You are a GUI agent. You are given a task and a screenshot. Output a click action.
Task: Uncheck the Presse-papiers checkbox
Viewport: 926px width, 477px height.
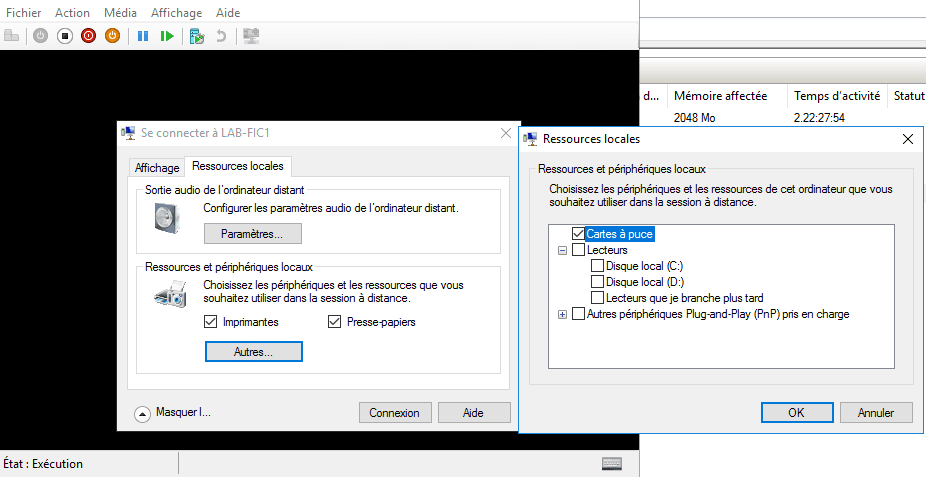click(x=334, y=322)
